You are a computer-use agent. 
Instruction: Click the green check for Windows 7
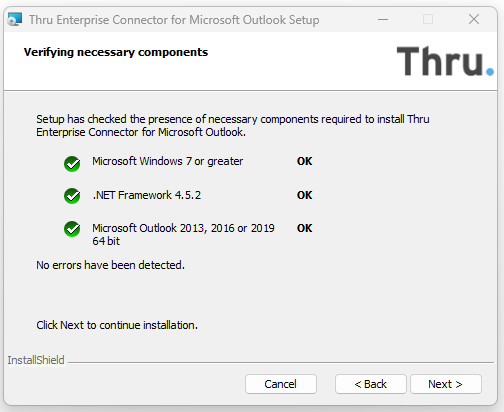click(x=72, y=164)
